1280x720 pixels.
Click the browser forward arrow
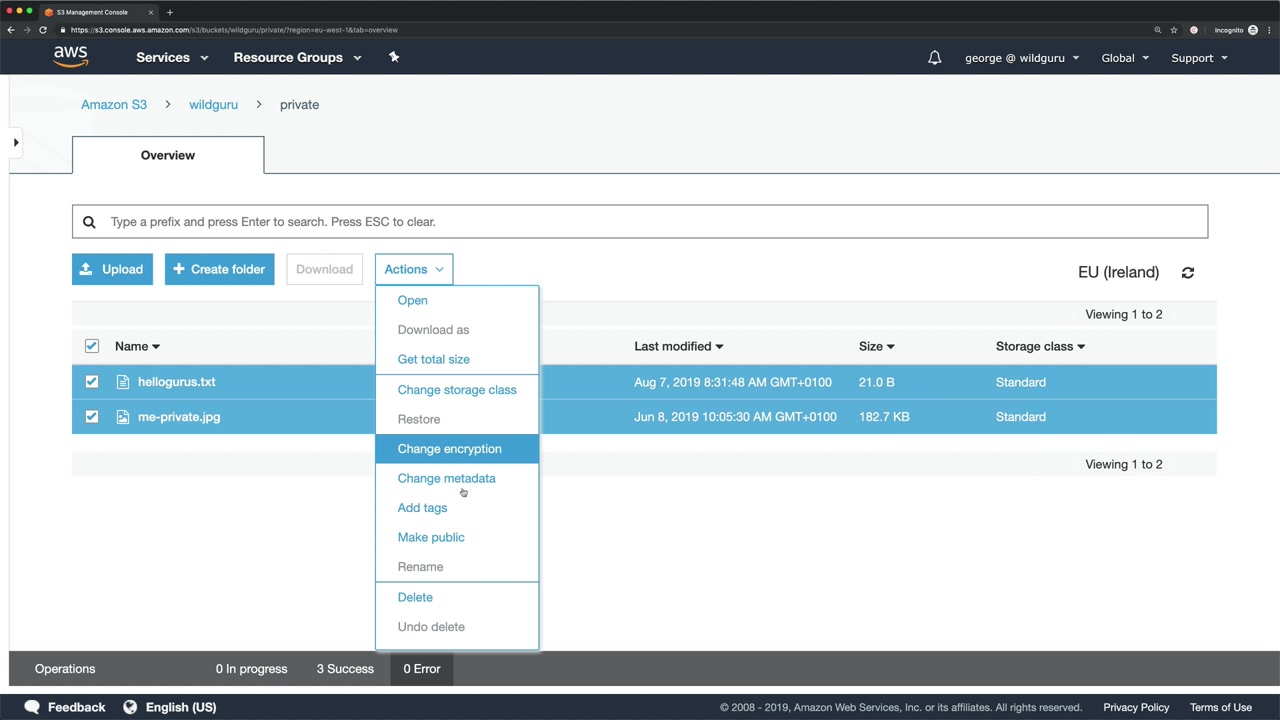[27, 30]
